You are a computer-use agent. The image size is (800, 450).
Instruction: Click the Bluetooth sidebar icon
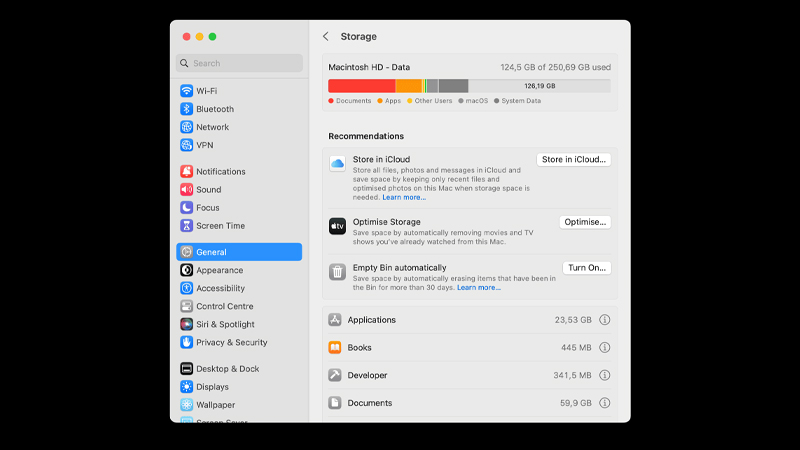[x=187, y=109]
